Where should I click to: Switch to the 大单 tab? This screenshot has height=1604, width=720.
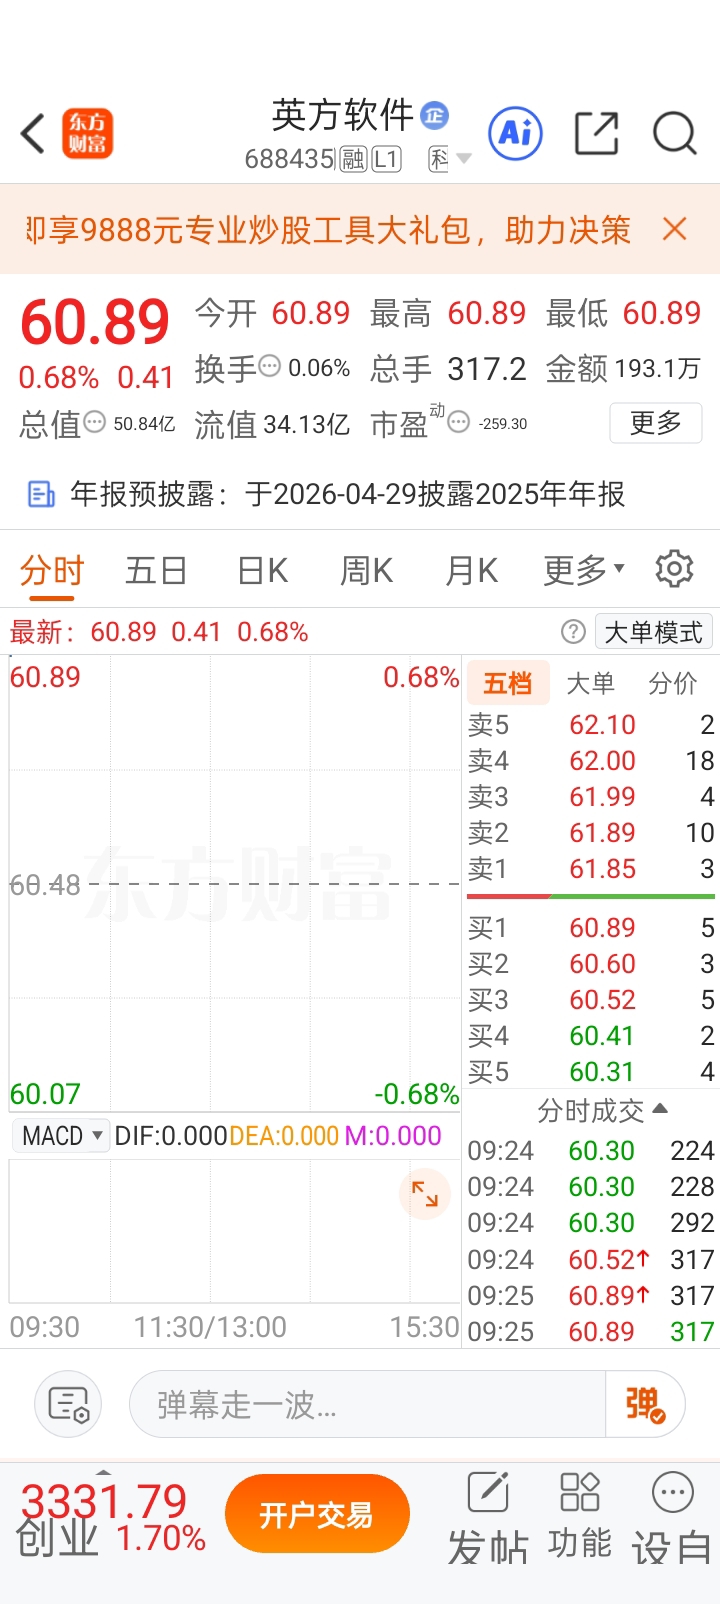[x=590, y=684]
